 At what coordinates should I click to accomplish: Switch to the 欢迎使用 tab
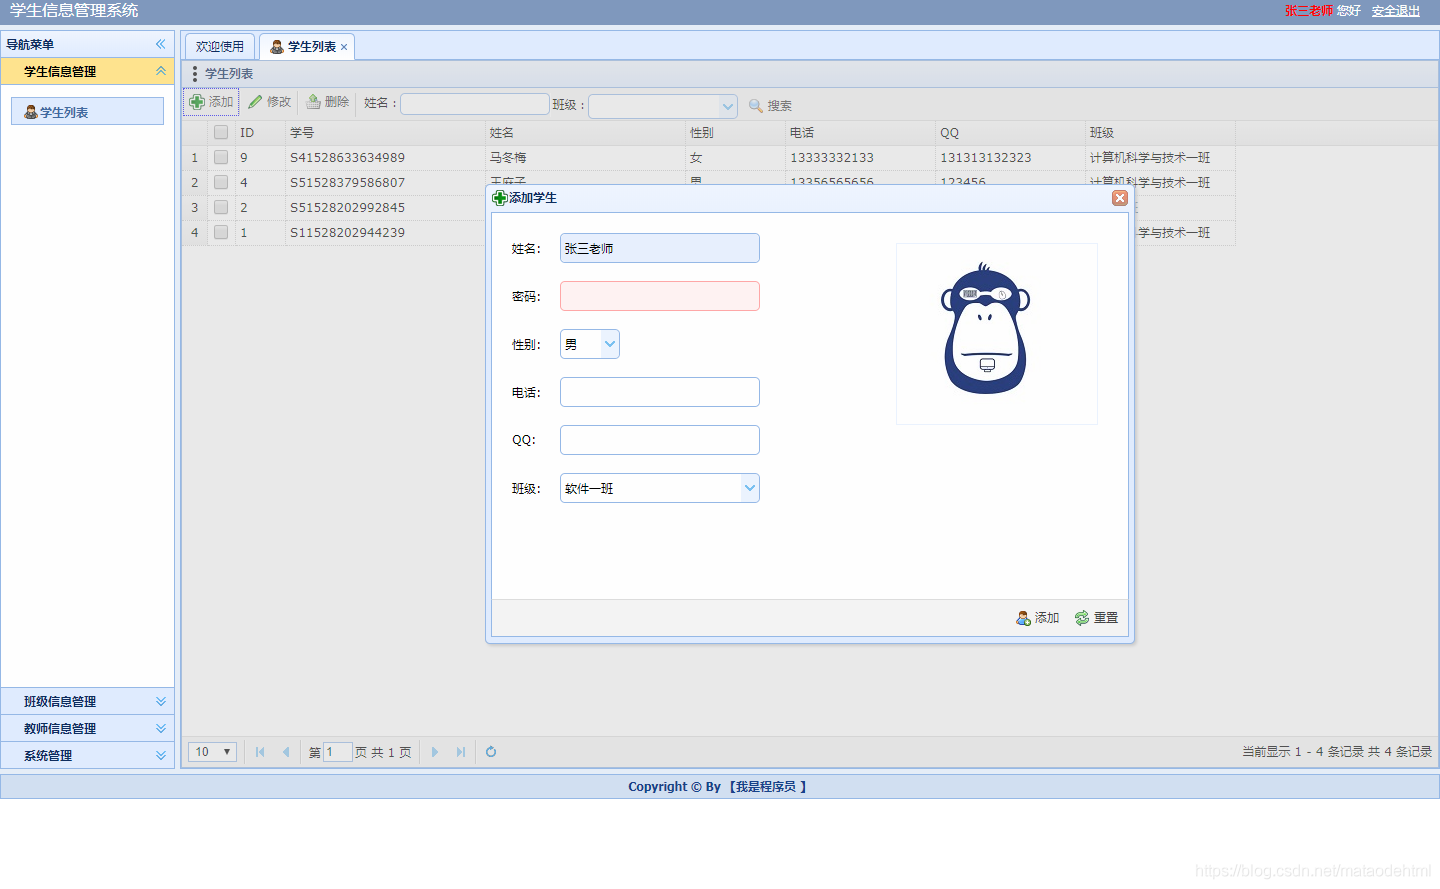(220, 47)
